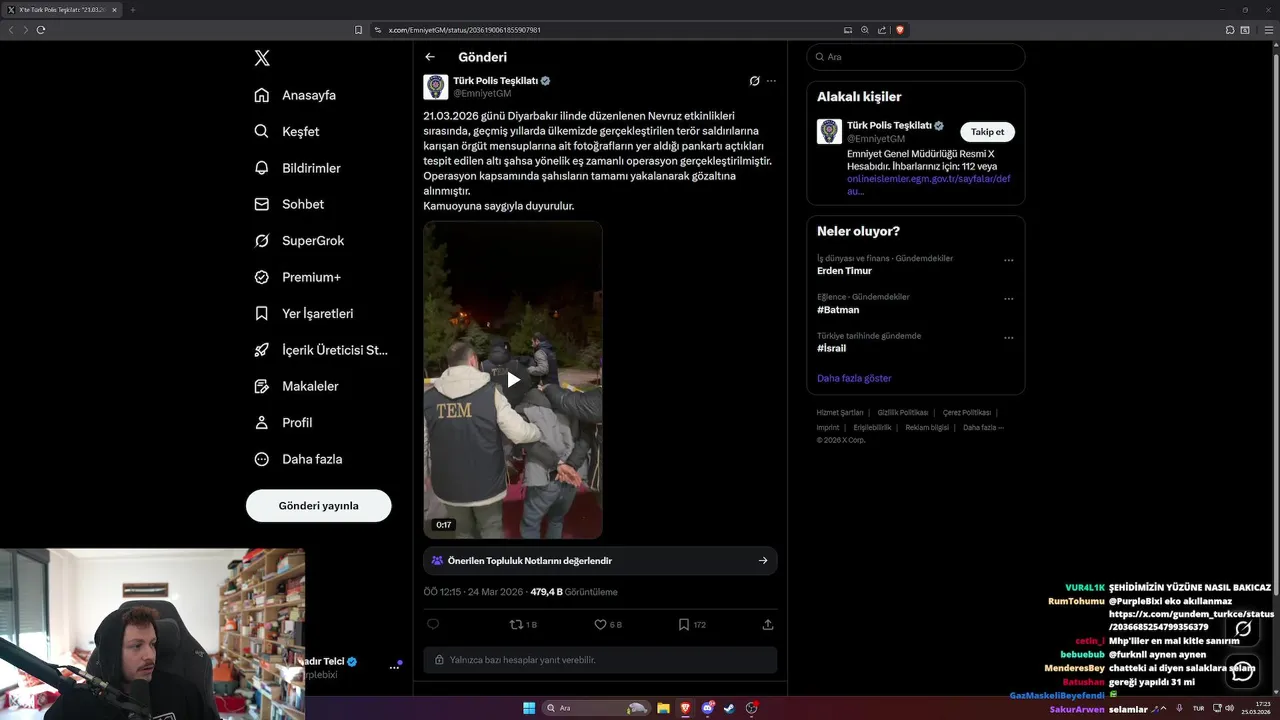1280x720 pixels.
Task: Expand the Daha fazla menu
Action: pos(298,459)
